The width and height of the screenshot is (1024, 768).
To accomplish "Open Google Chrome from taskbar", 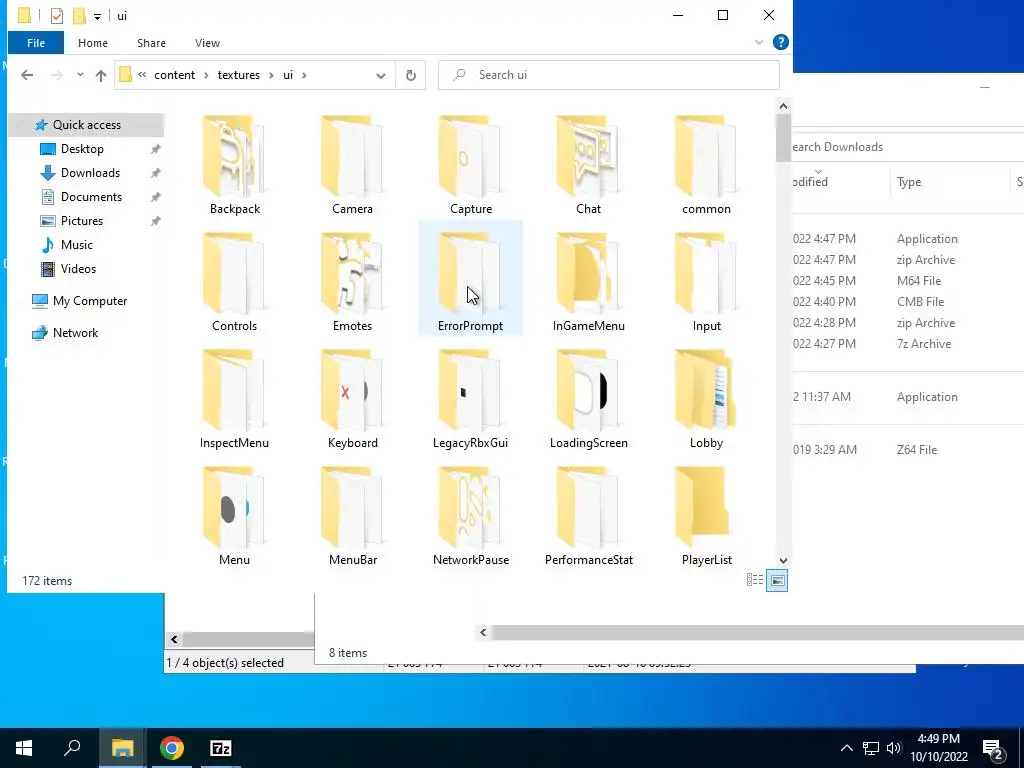I will click(172, 748).
